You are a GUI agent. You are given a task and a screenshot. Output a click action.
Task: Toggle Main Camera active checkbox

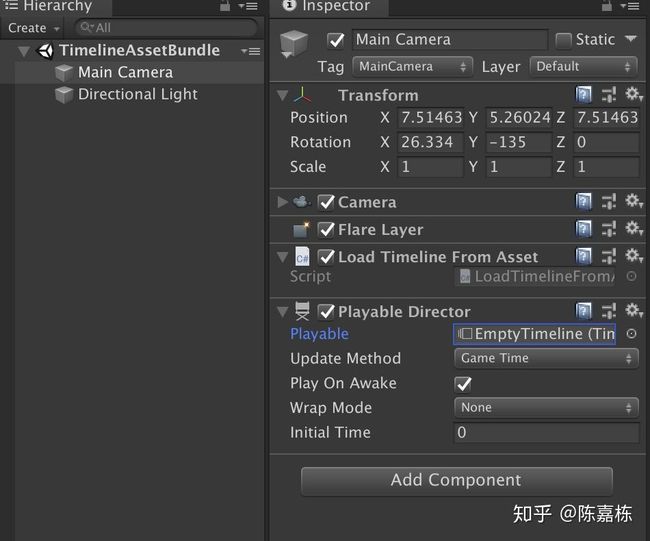point(336,40)
